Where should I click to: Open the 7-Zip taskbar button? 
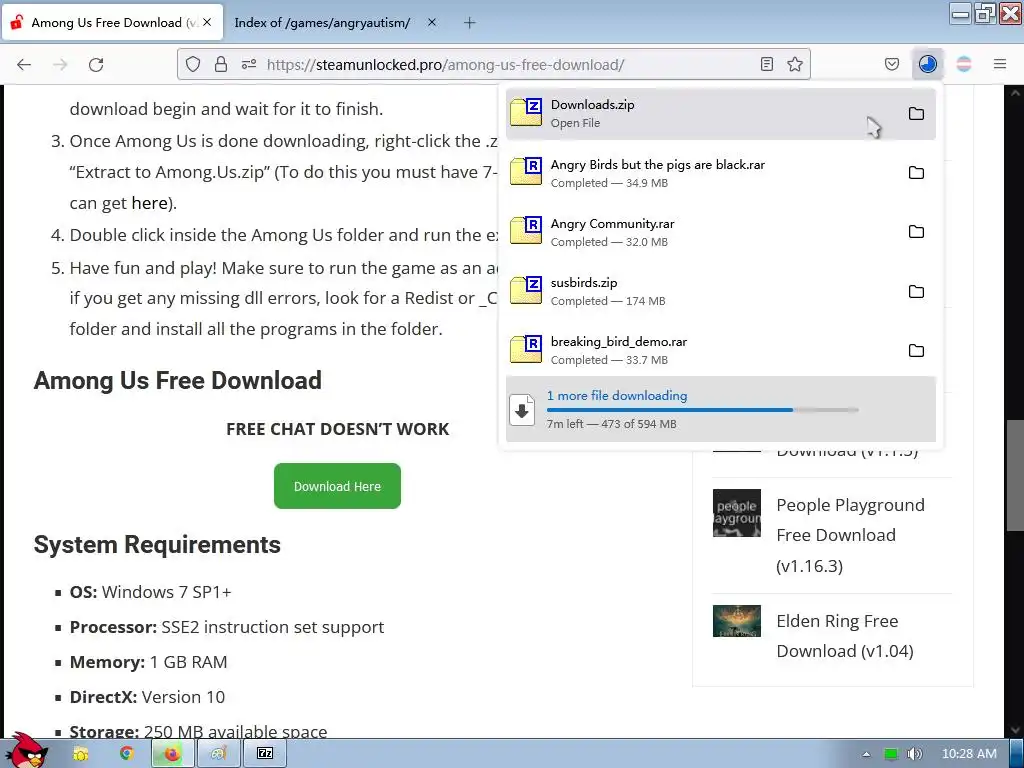click(x=265, y=754)
